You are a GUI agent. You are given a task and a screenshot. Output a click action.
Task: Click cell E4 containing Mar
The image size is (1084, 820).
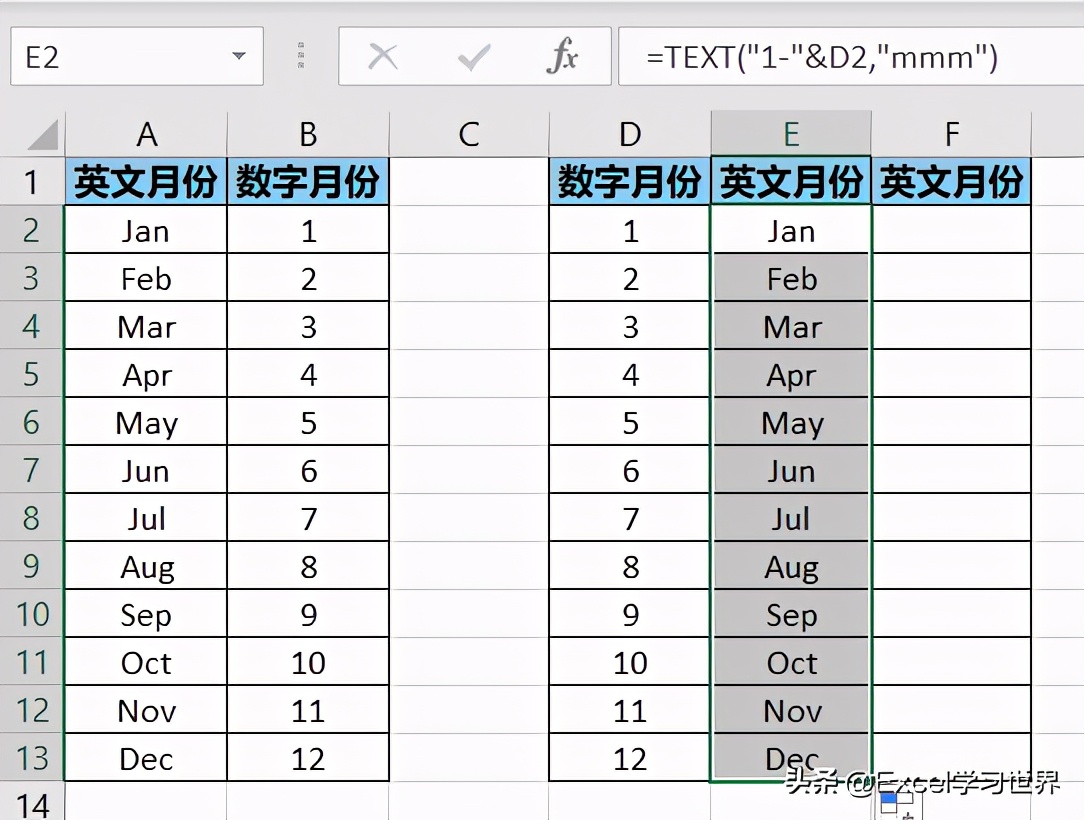(x=791, y=326)
